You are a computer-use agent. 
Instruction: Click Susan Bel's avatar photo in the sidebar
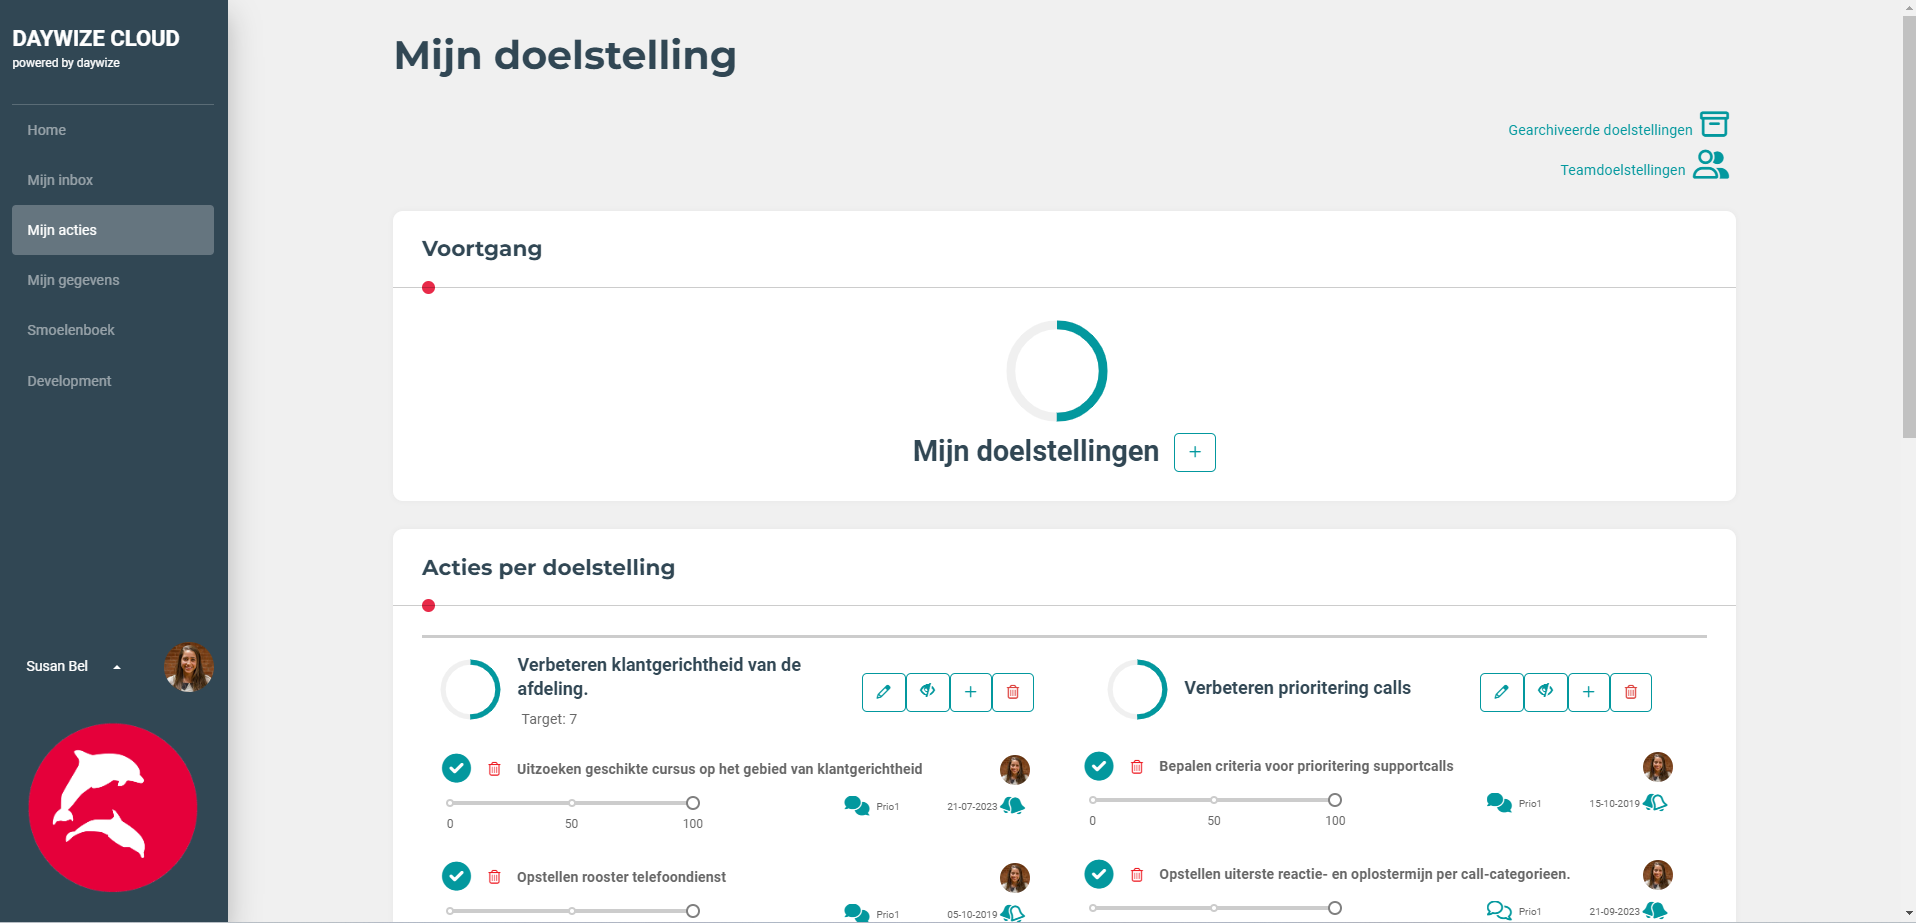(x=188, y=666)
